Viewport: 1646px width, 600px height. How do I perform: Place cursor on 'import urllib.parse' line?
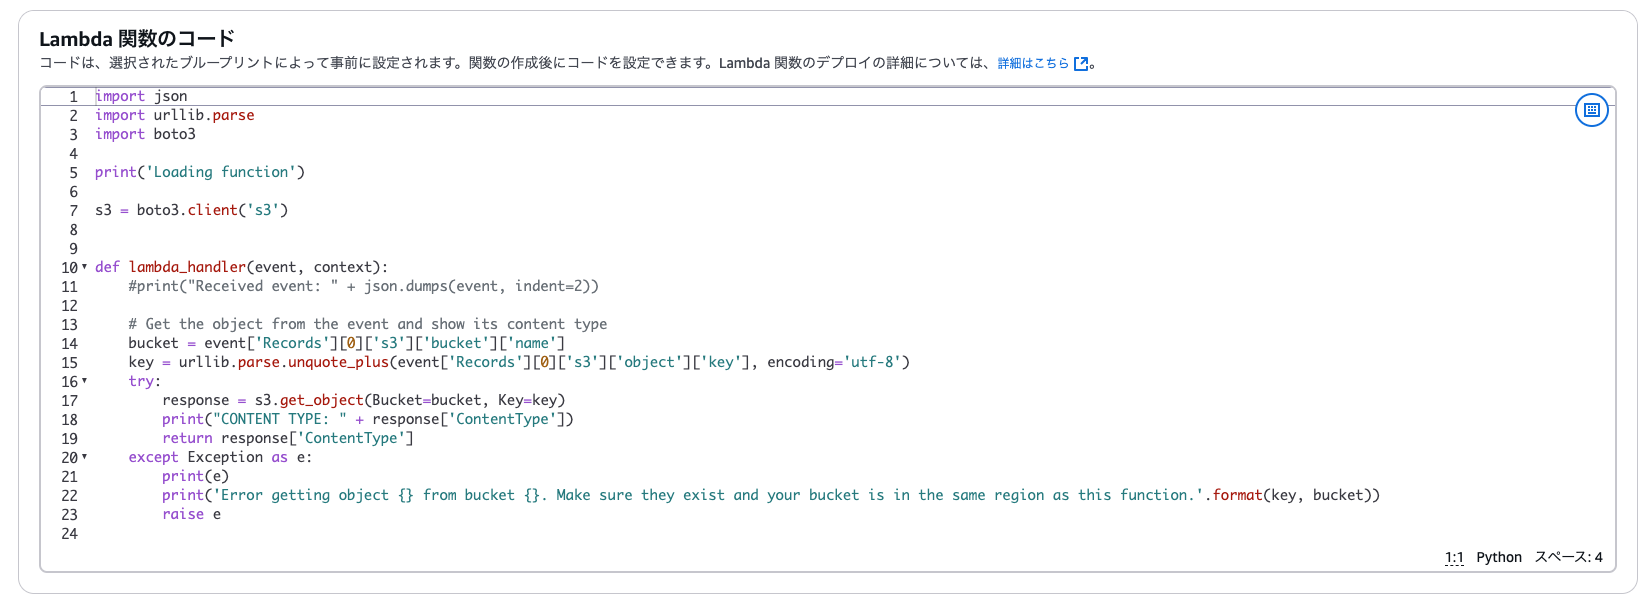click(x=175, y=115)
